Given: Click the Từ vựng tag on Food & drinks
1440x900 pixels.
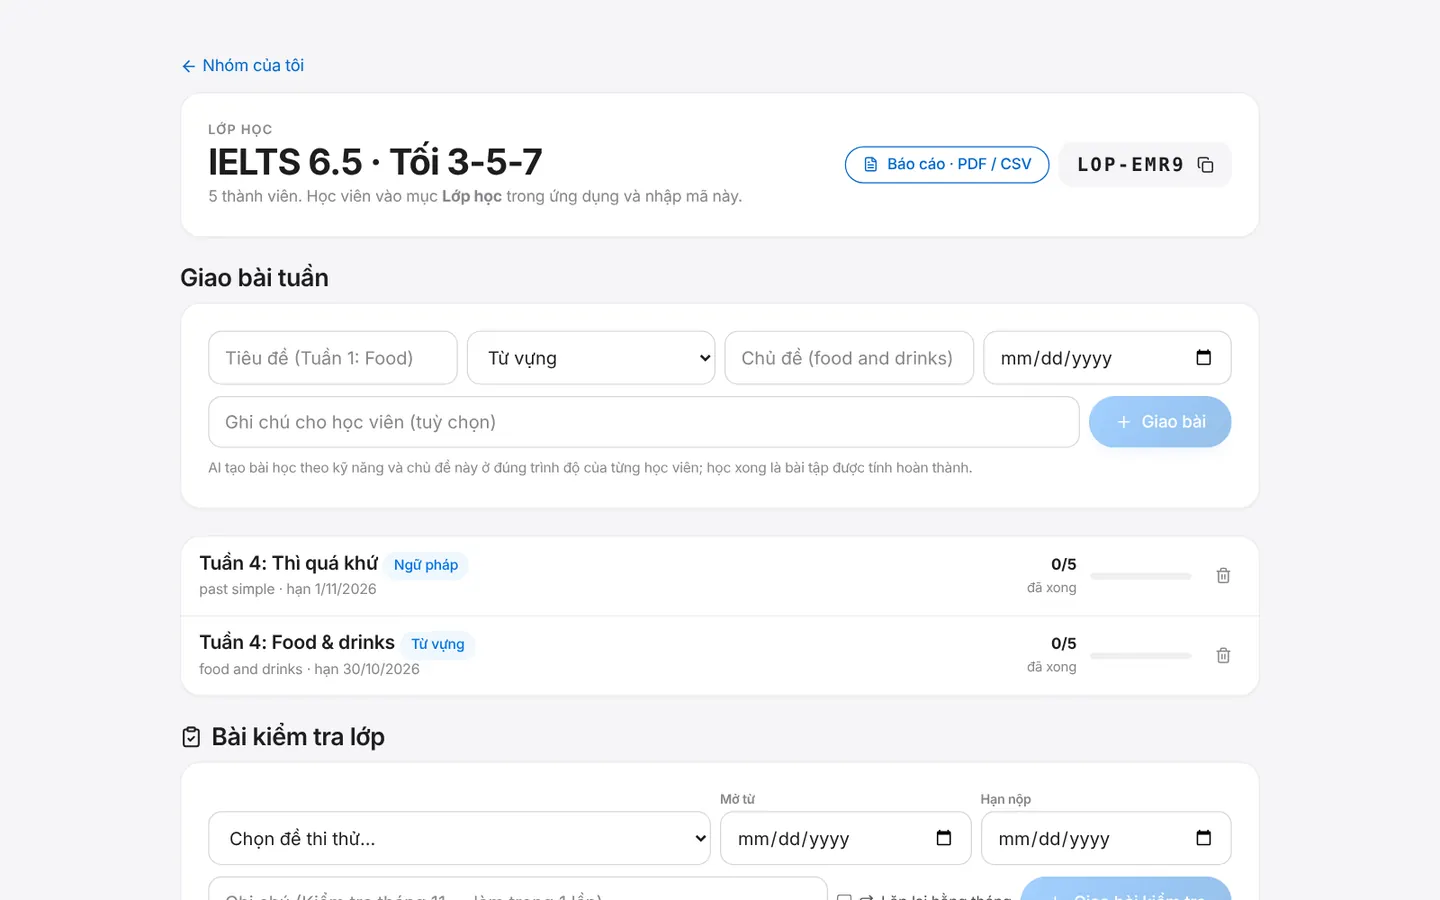Looking at the screenshot, I should 438,644.
